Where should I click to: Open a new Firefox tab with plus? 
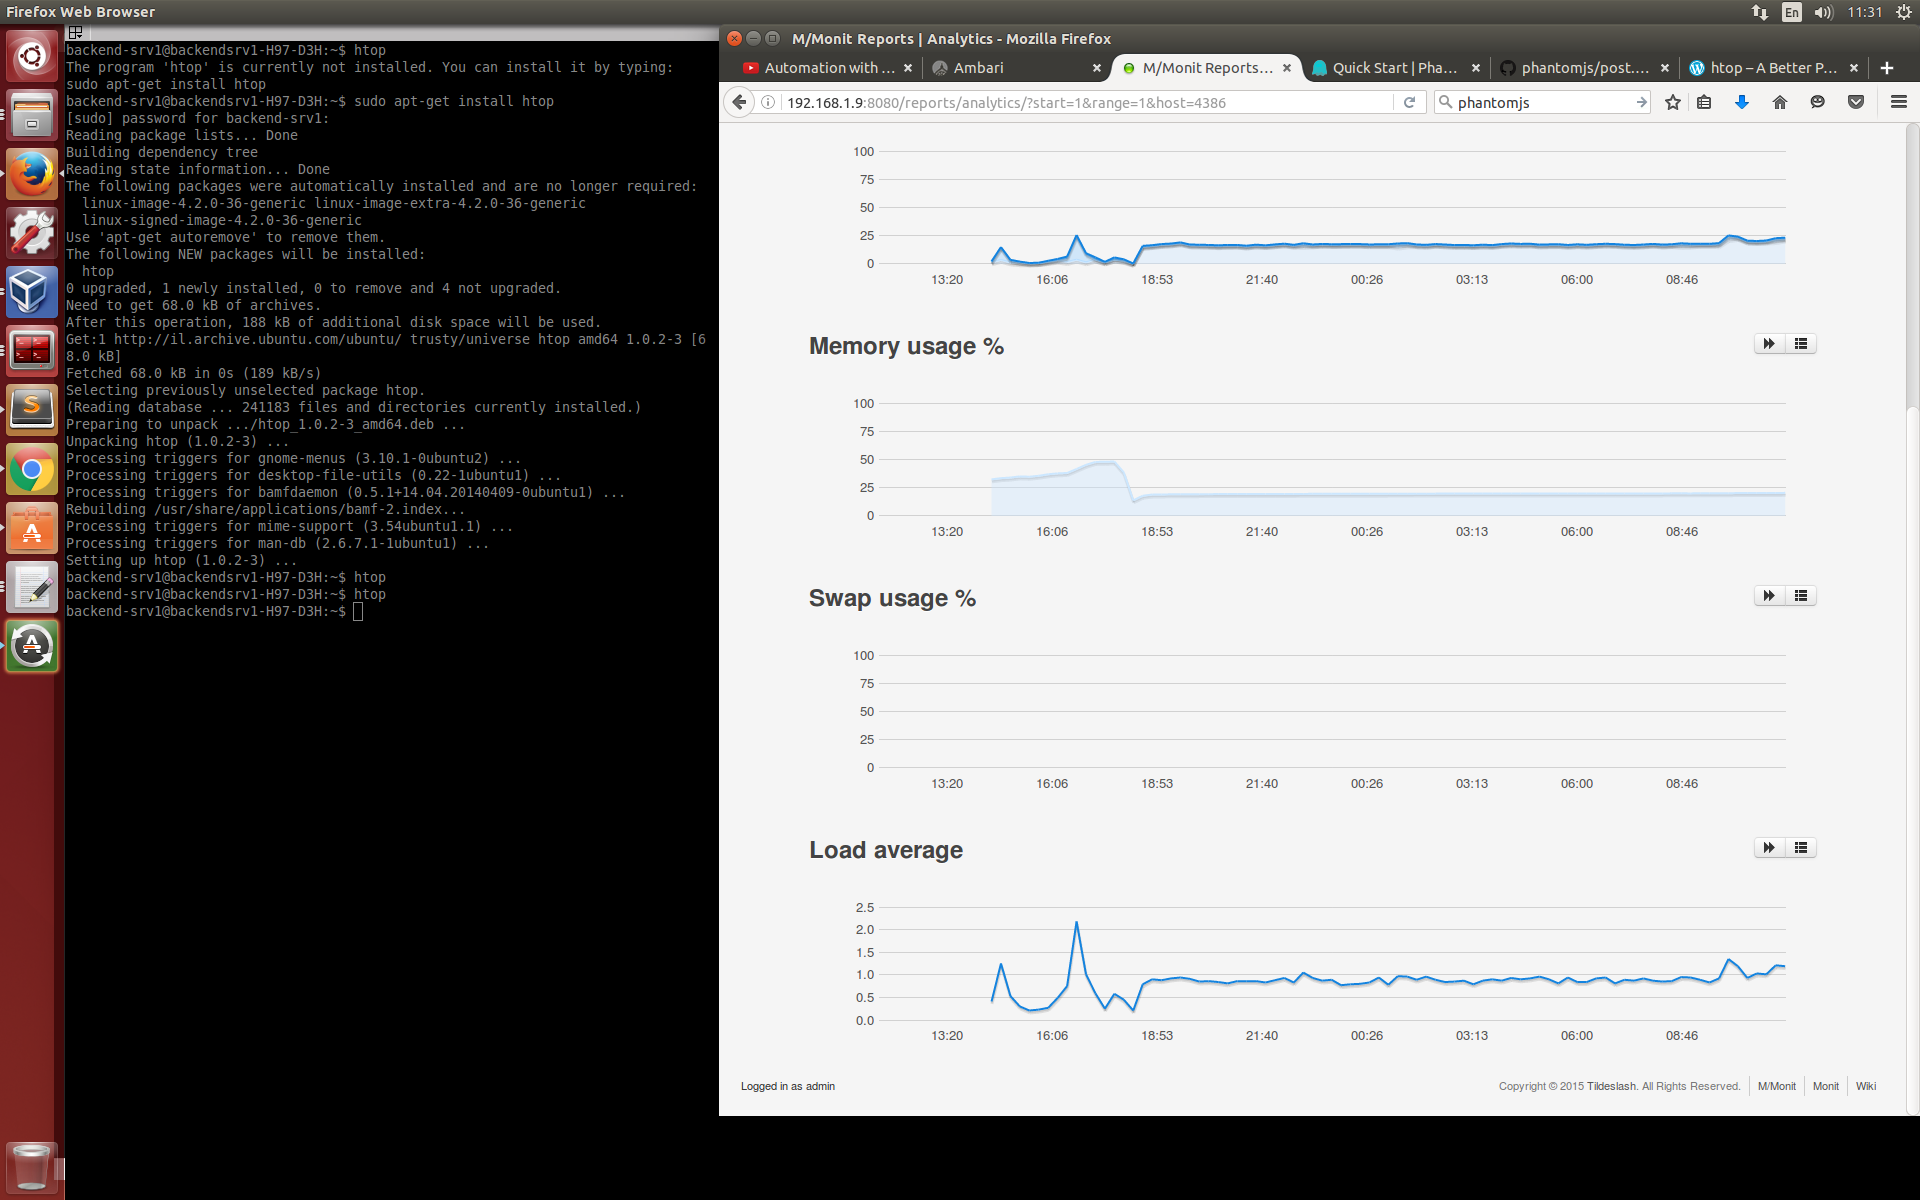point(1887,68)
